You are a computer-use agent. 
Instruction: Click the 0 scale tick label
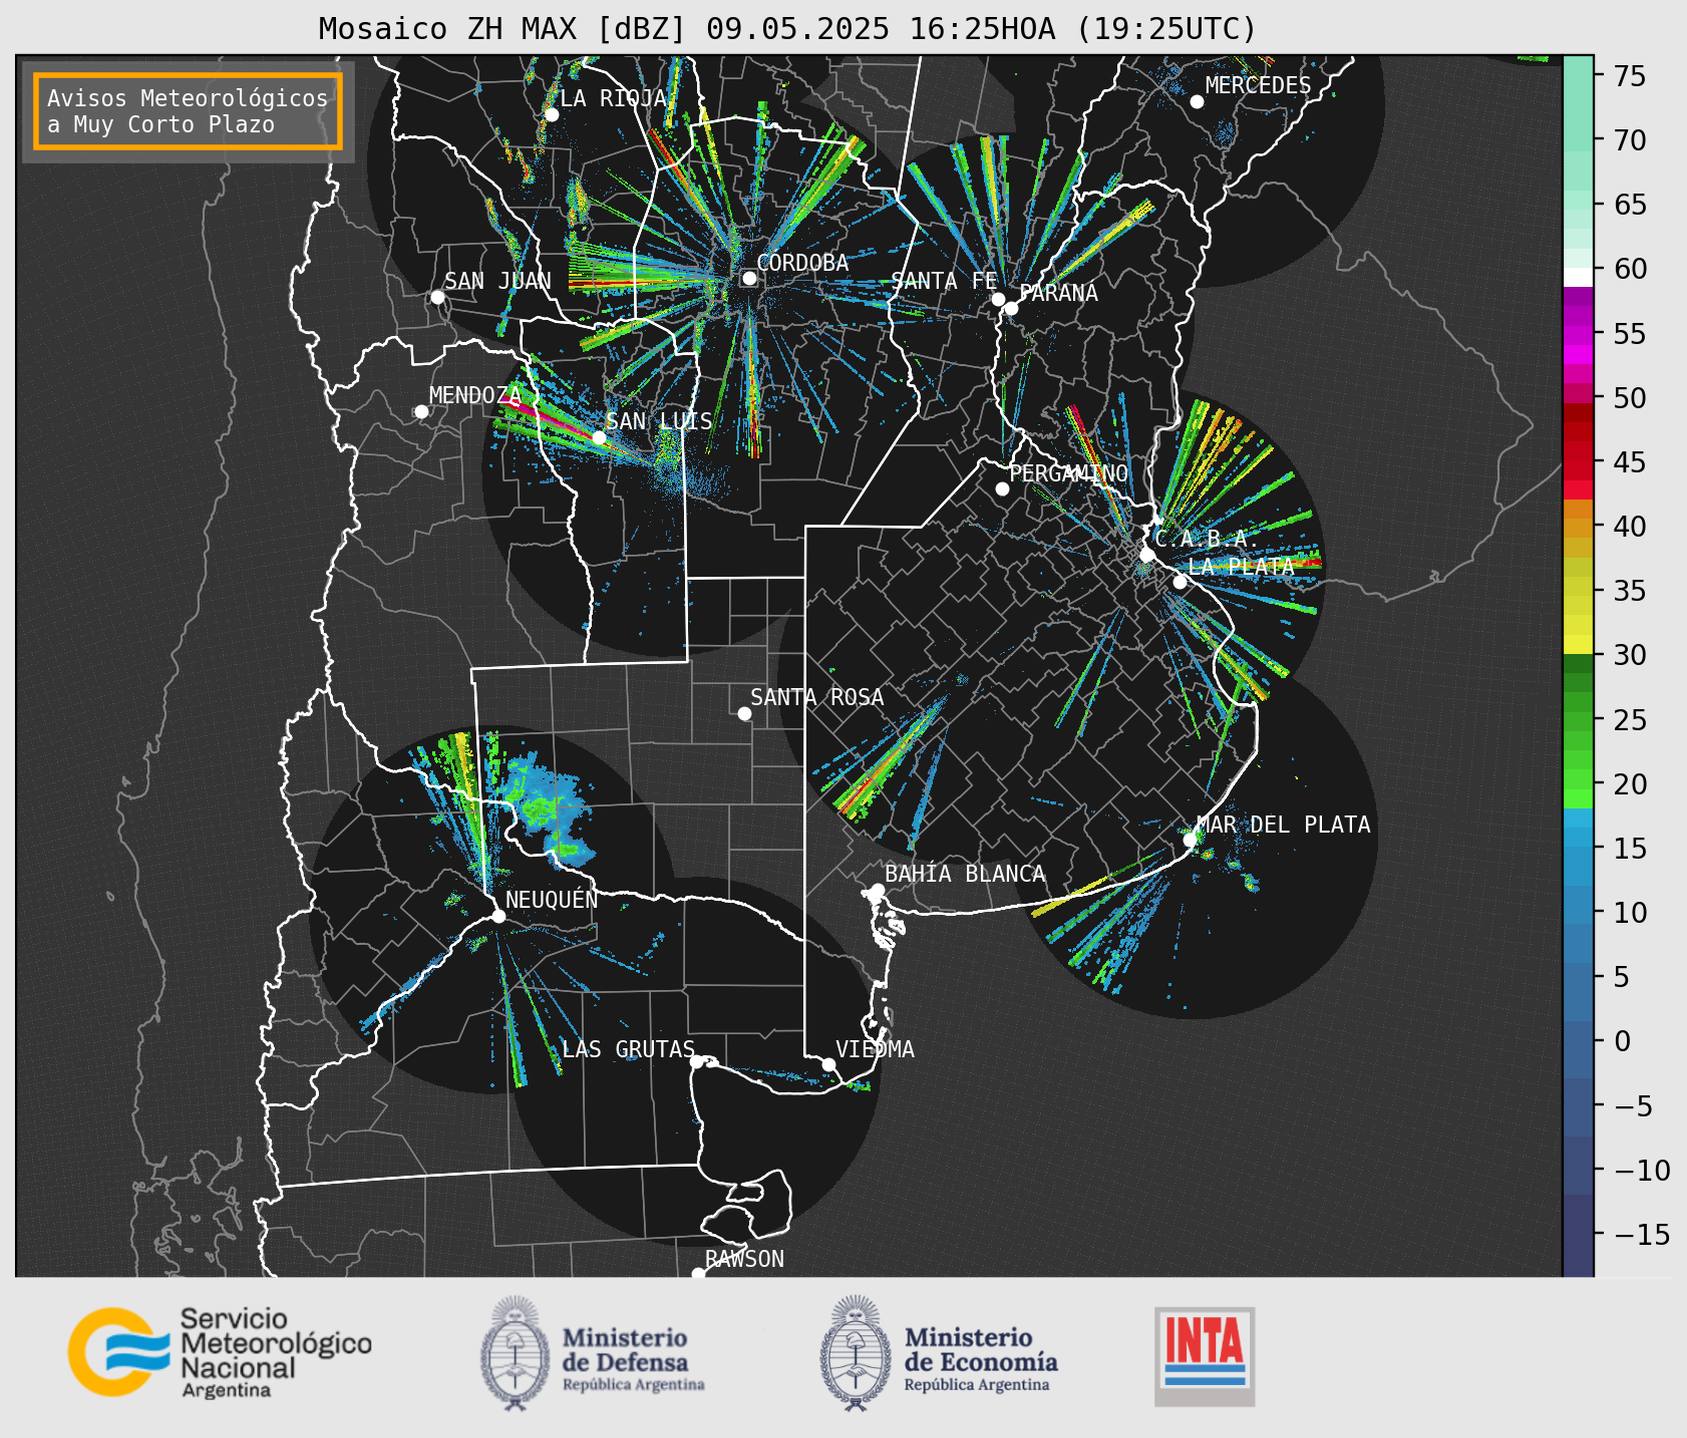(x=1621, y=1041)
